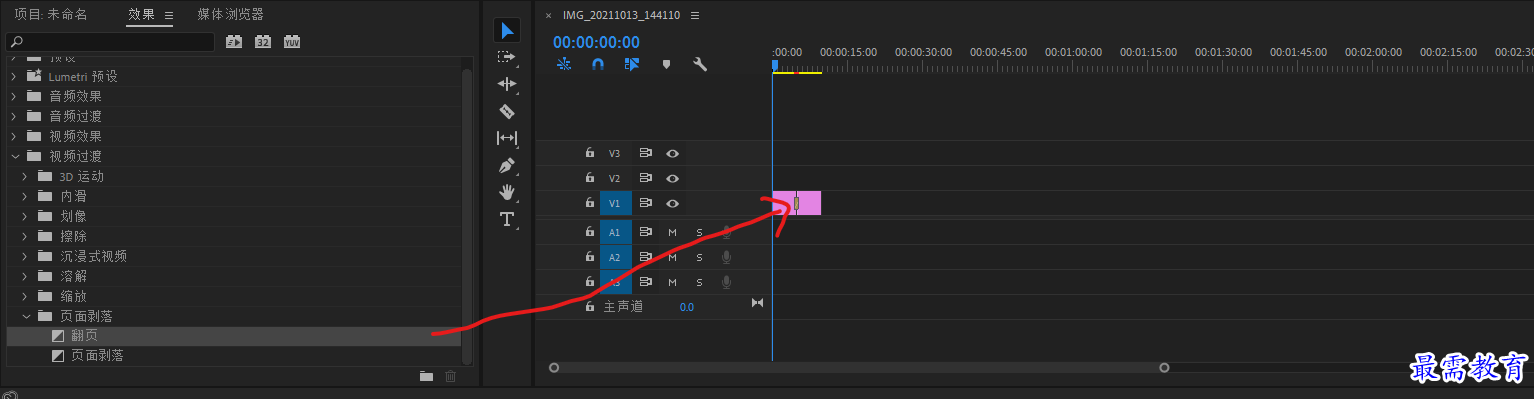Collapse the 视频过渡 folder
1534x399 pixels.
click(x=14, y=156)
